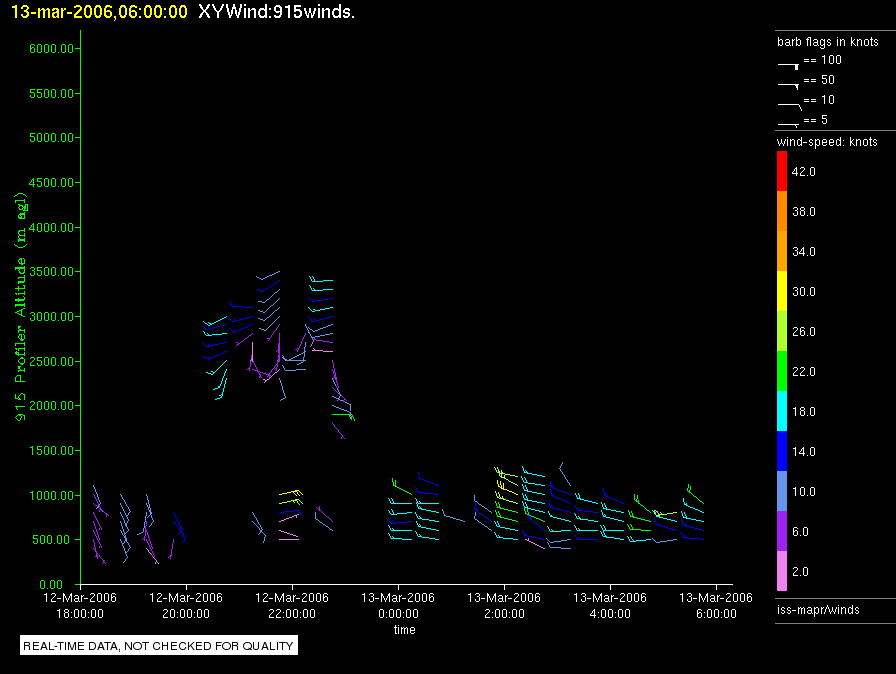
Task: Click the red 42.0 knots color band
Action: pos(782,171)
